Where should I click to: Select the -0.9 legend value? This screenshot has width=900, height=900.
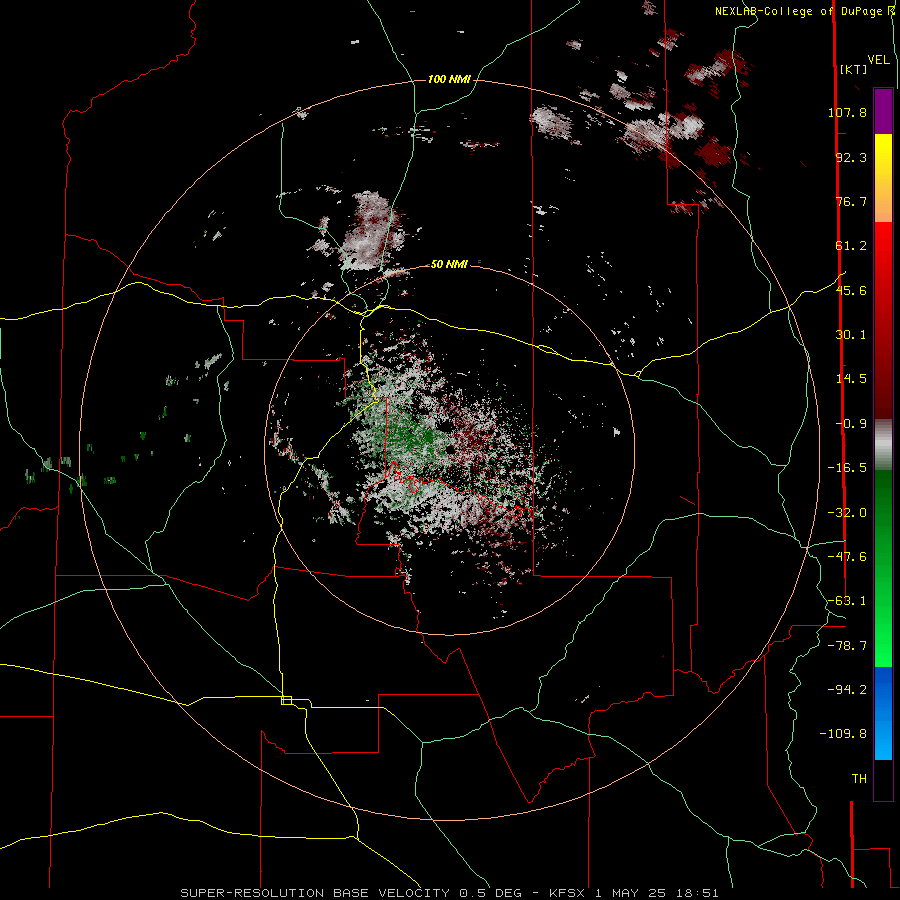click(851, 424)
